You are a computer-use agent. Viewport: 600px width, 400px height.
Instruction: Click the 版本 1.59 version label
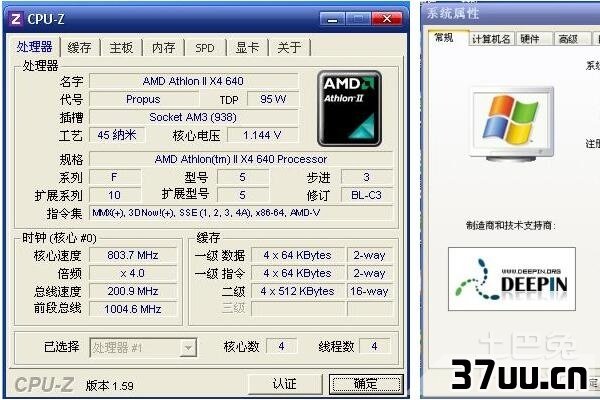click(x=110, y=385)
